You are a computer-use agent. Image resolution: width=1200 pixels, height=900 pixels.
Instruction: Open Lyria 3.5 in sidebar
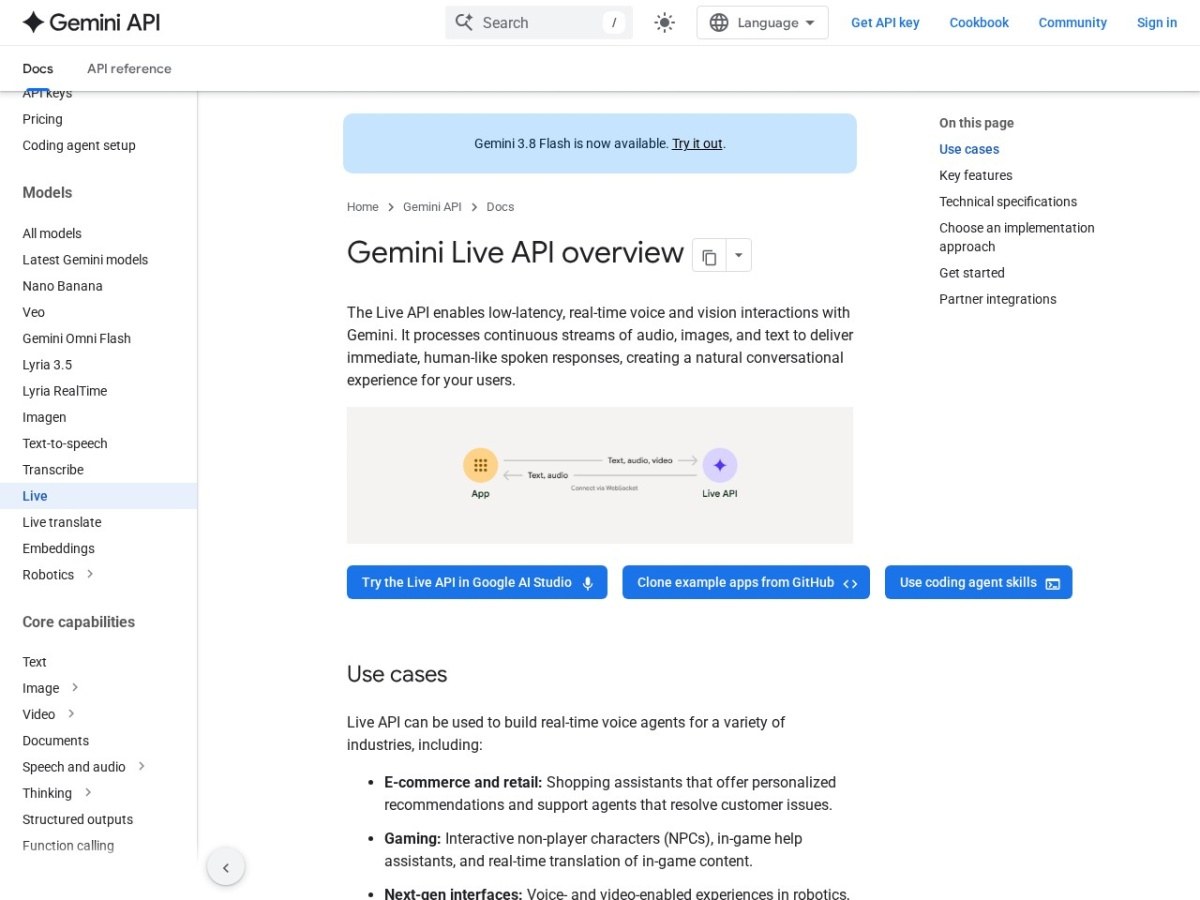pos(47,365)
